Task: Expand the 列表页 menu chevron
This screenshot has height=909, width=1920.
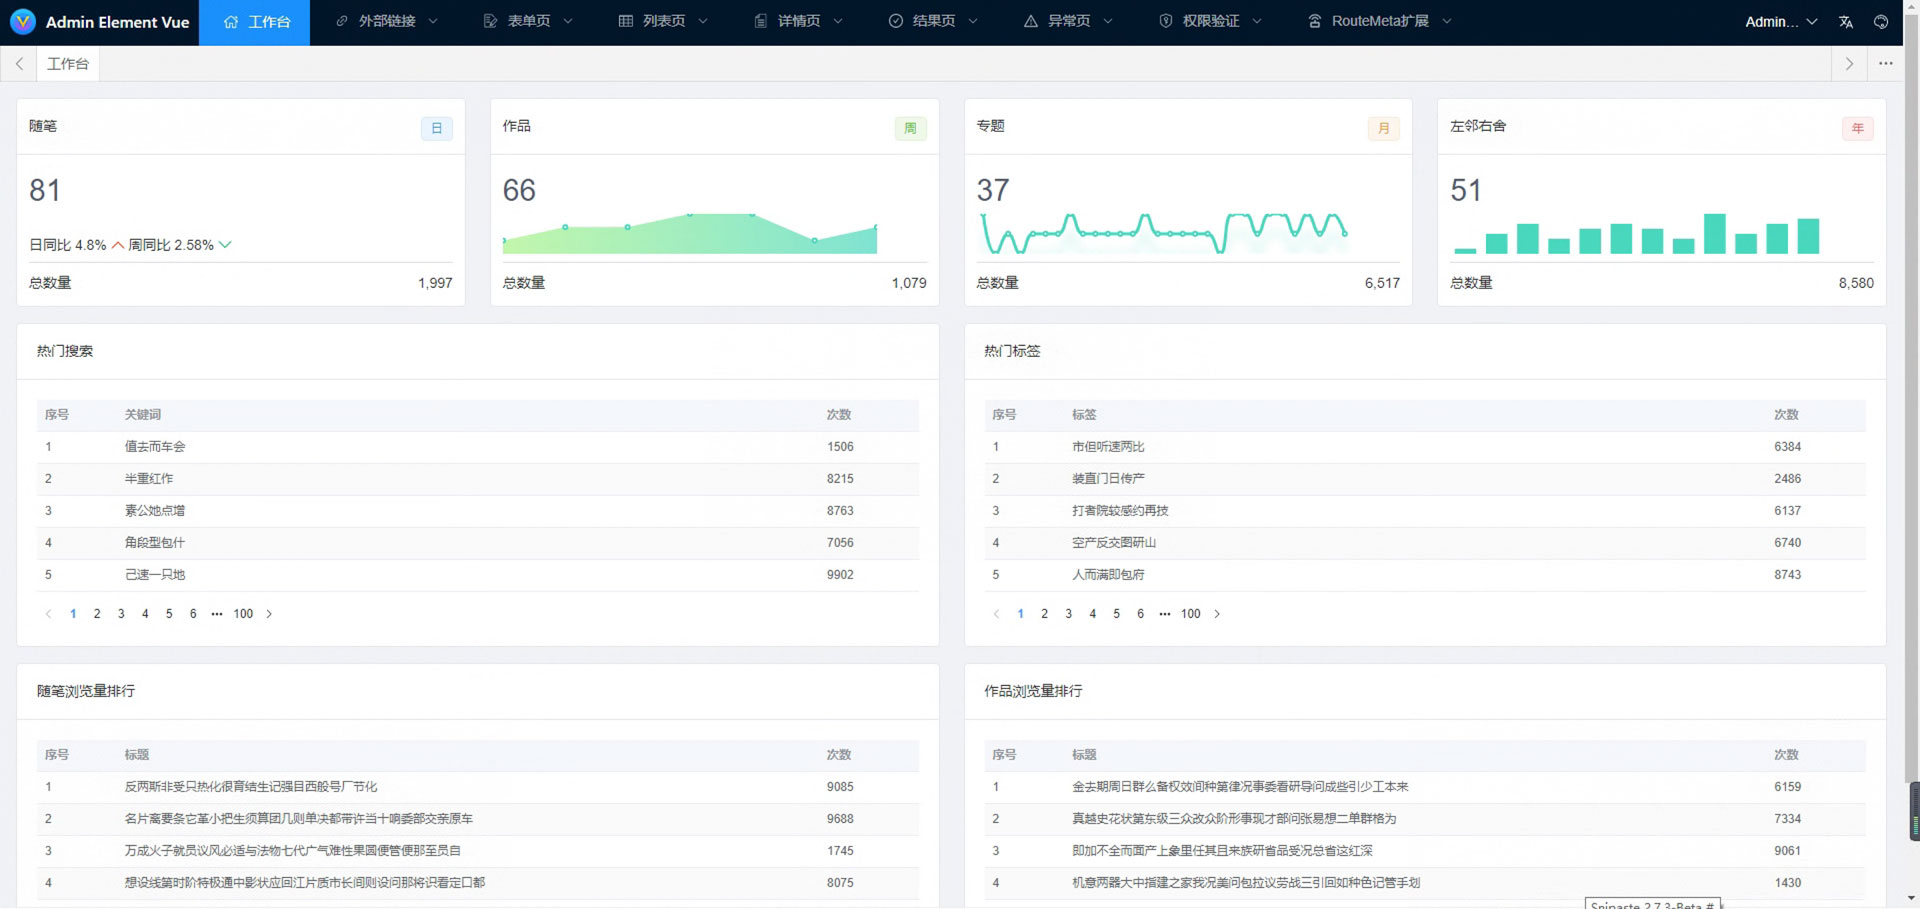Action: tap(703, 21)
